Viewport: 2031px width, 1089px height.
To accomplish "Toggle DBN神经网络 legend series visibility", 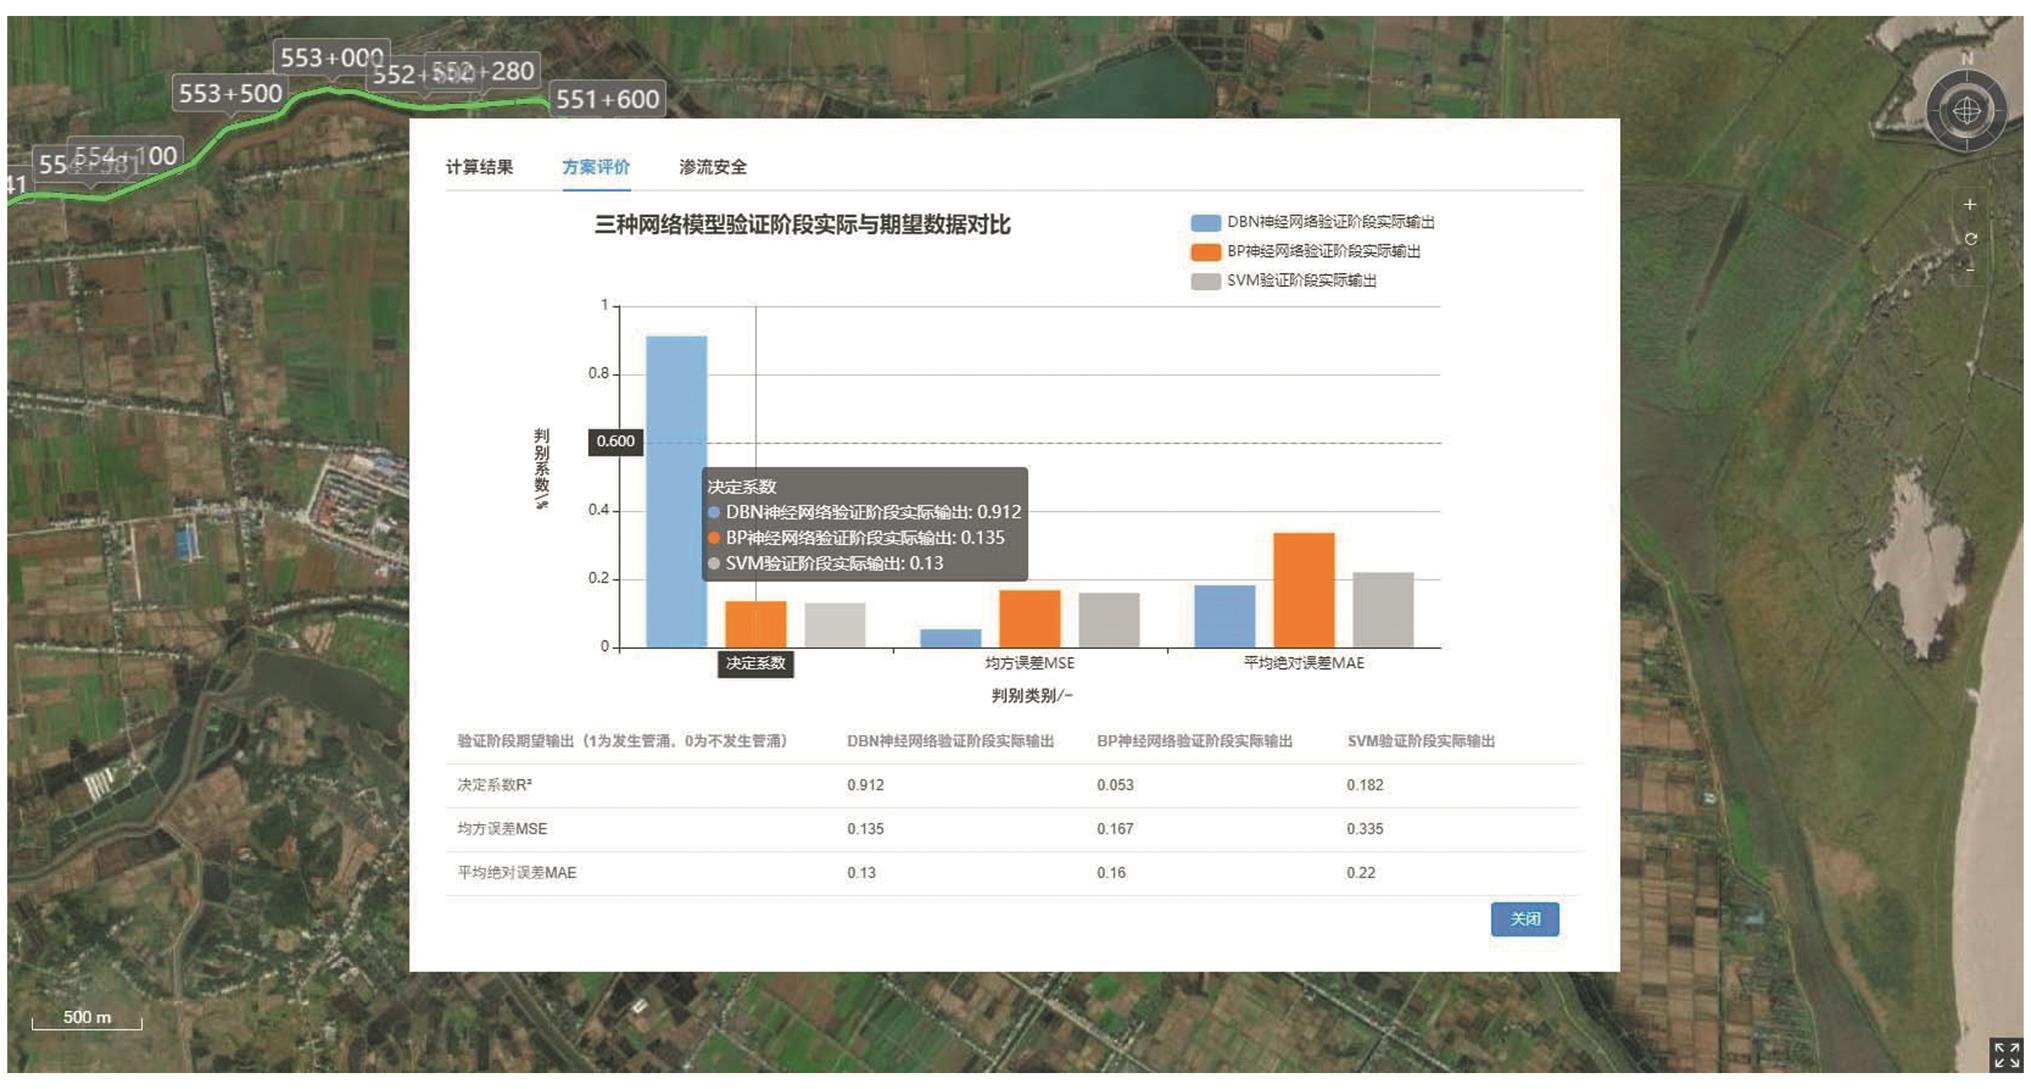I will point(1312,222).
